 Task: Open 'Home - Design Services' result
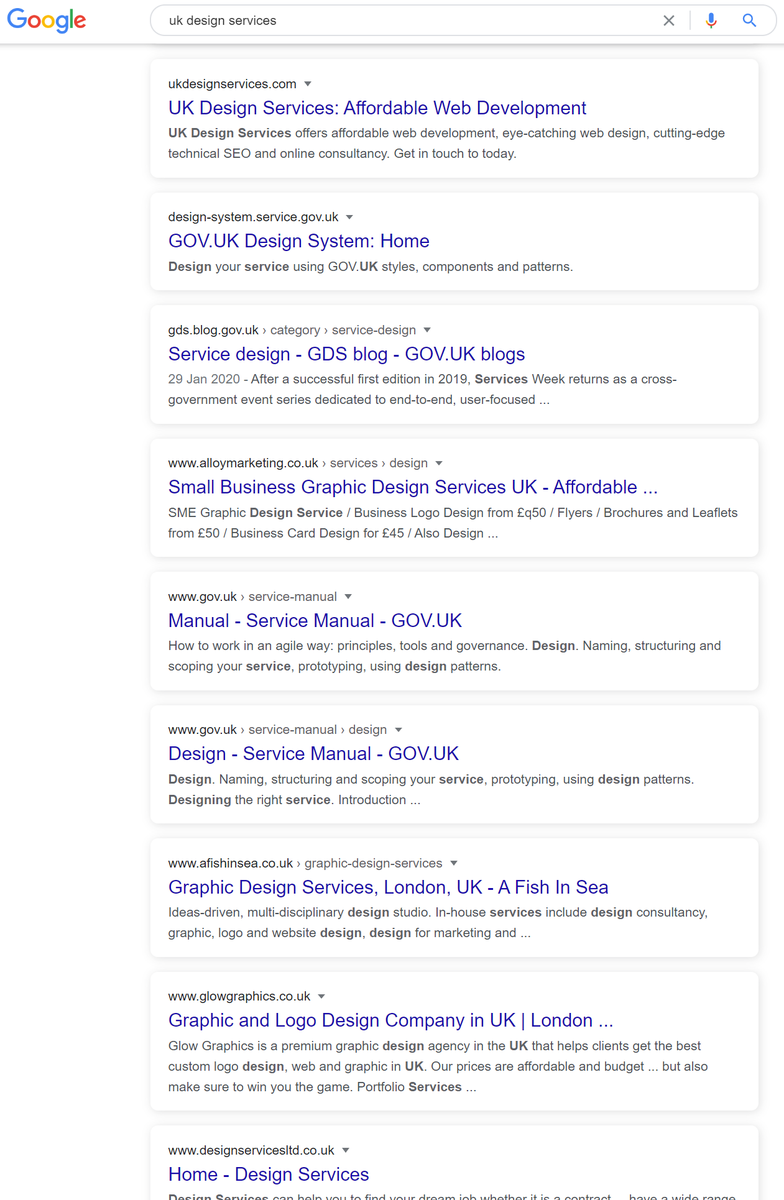click(269, 1174)
